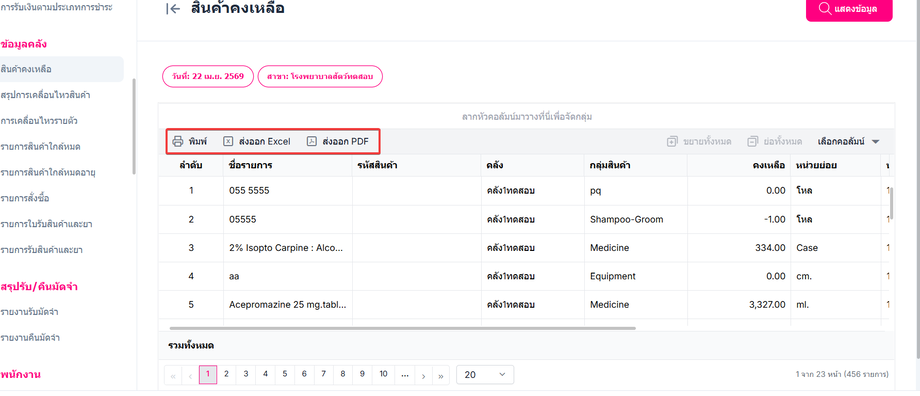Click the printer icon for พิมพ์

click(178, 141)
